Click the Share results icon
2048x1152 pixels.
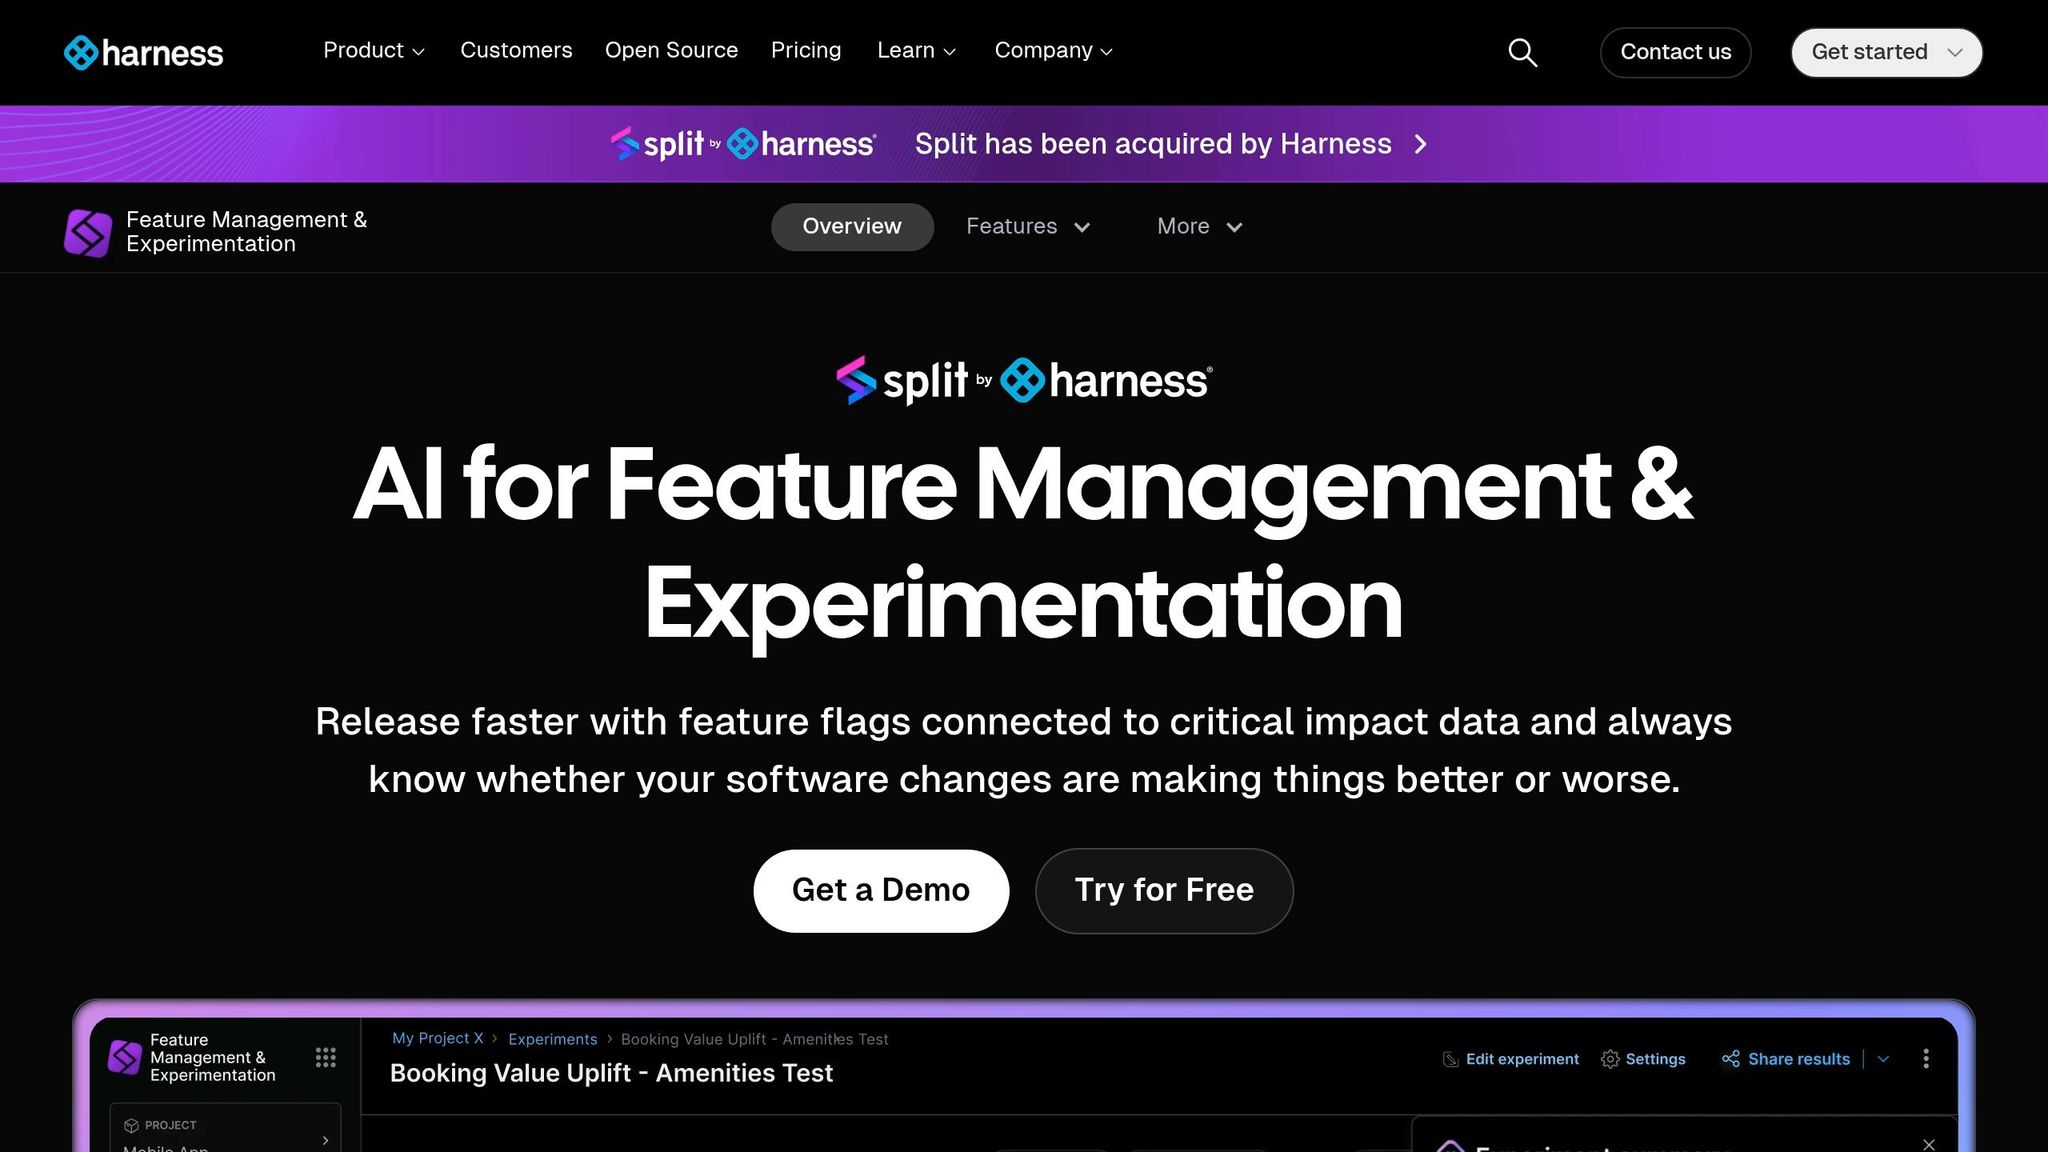(1731, 1059)
